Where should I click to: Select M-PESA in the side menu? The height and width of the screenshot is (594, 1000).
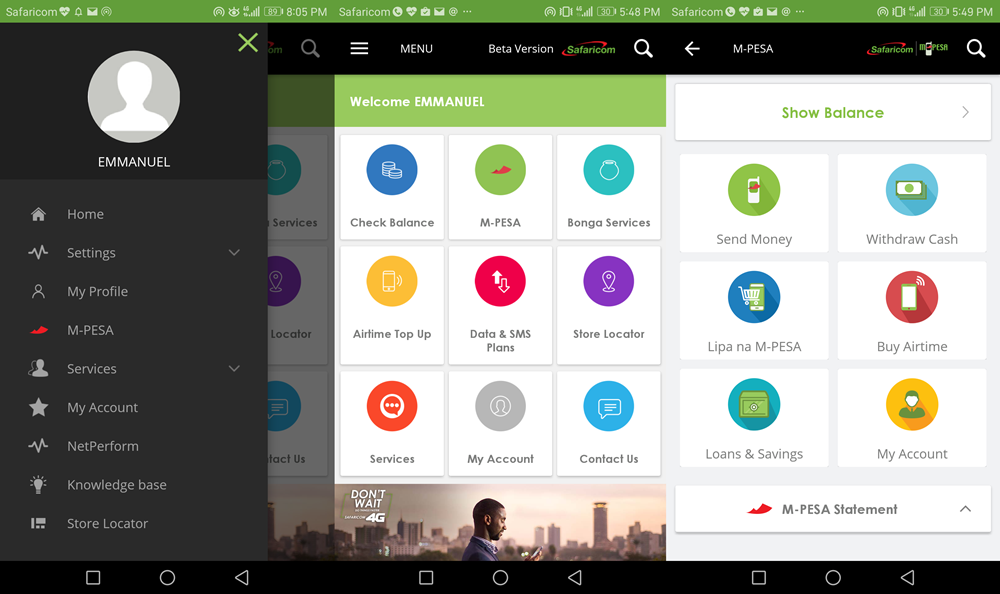[x=90, y=330]
